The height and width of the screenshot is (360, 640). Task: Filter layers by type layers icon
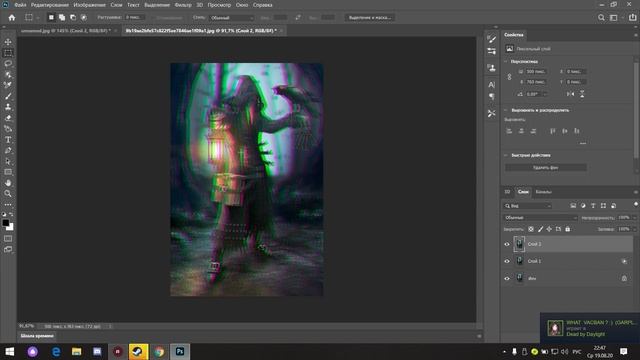pyautogui.click(x=593, y=206)
